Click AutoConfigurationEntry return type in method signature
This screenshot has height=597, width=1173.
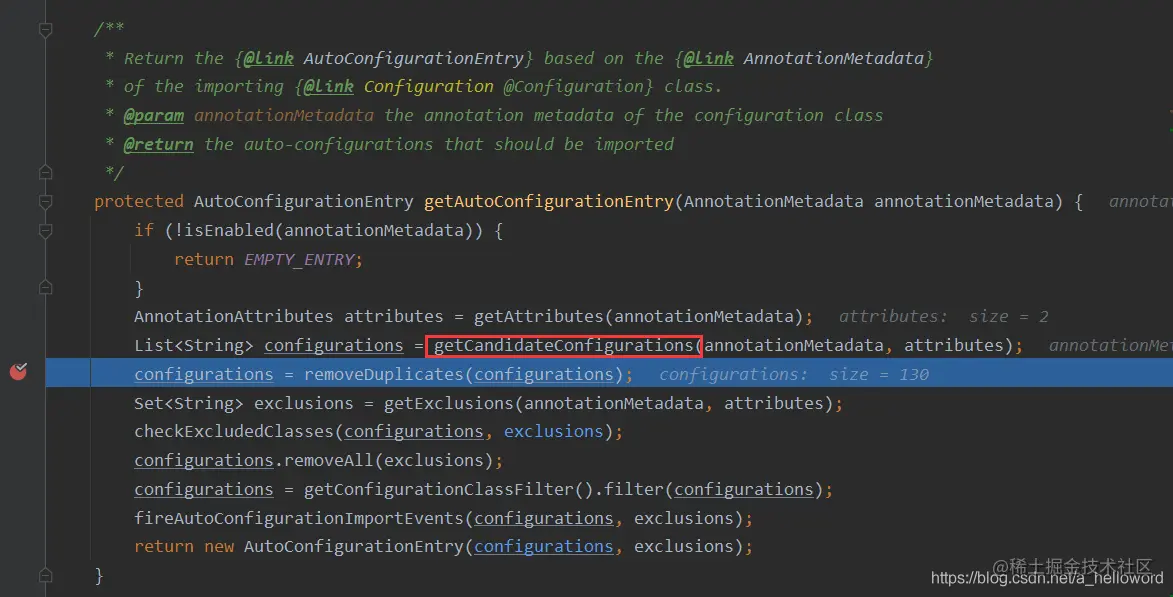304,202
